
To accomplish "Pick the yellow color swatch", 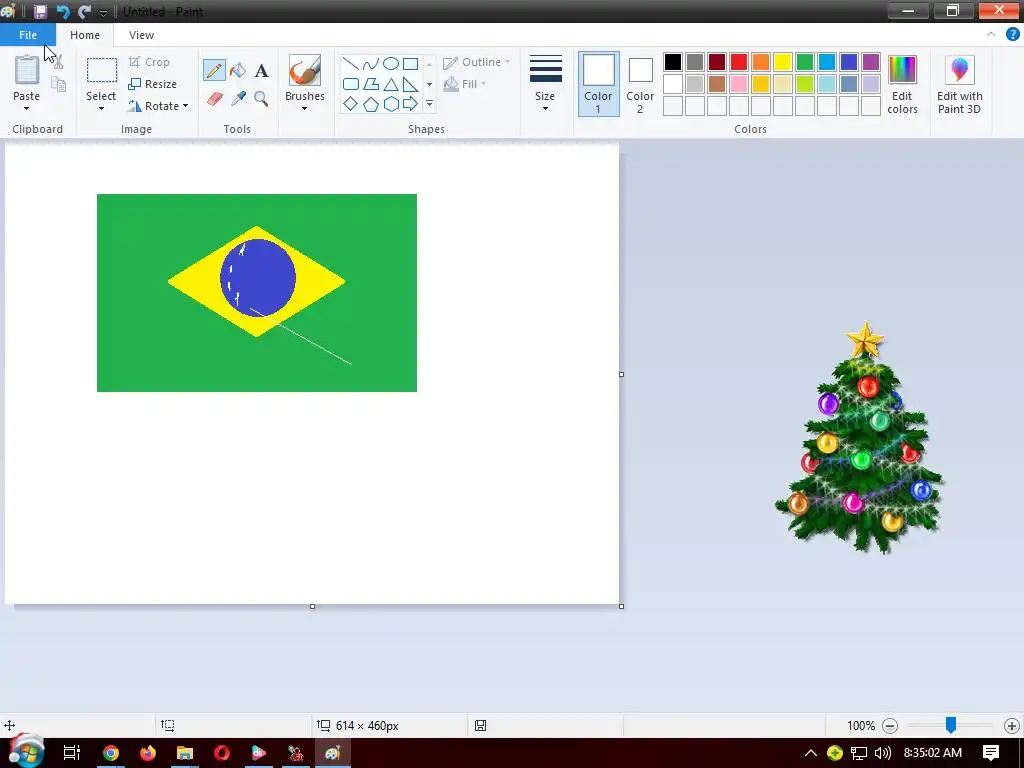I will [x=782, y=62].
